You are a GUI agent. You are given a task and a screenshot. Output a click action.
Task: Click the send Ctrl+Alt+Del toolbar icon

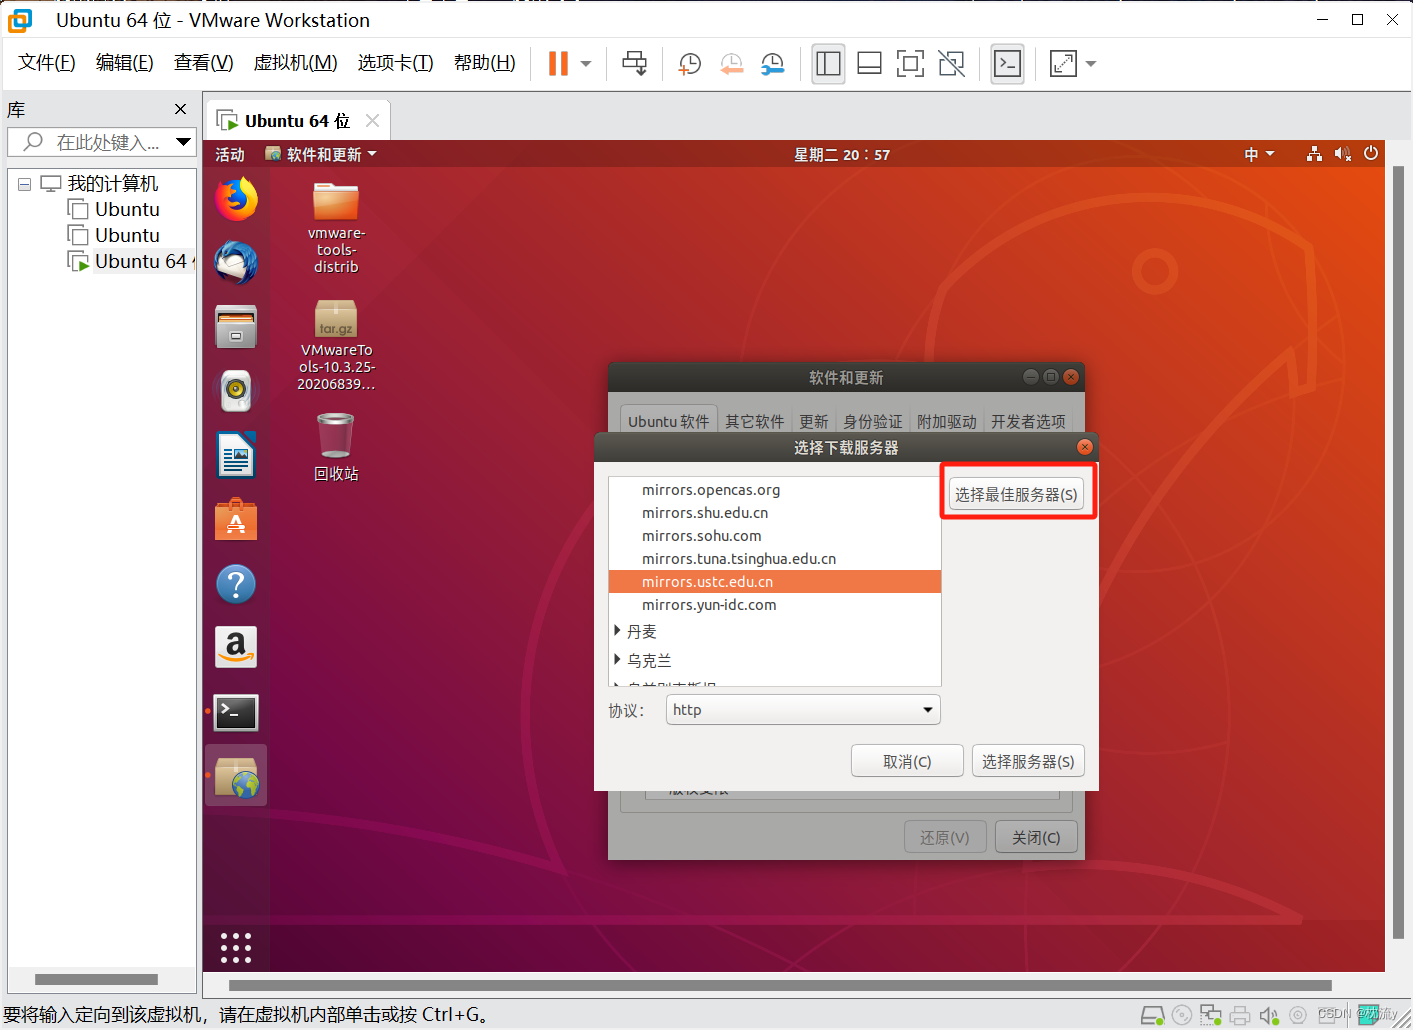(634, 64)
